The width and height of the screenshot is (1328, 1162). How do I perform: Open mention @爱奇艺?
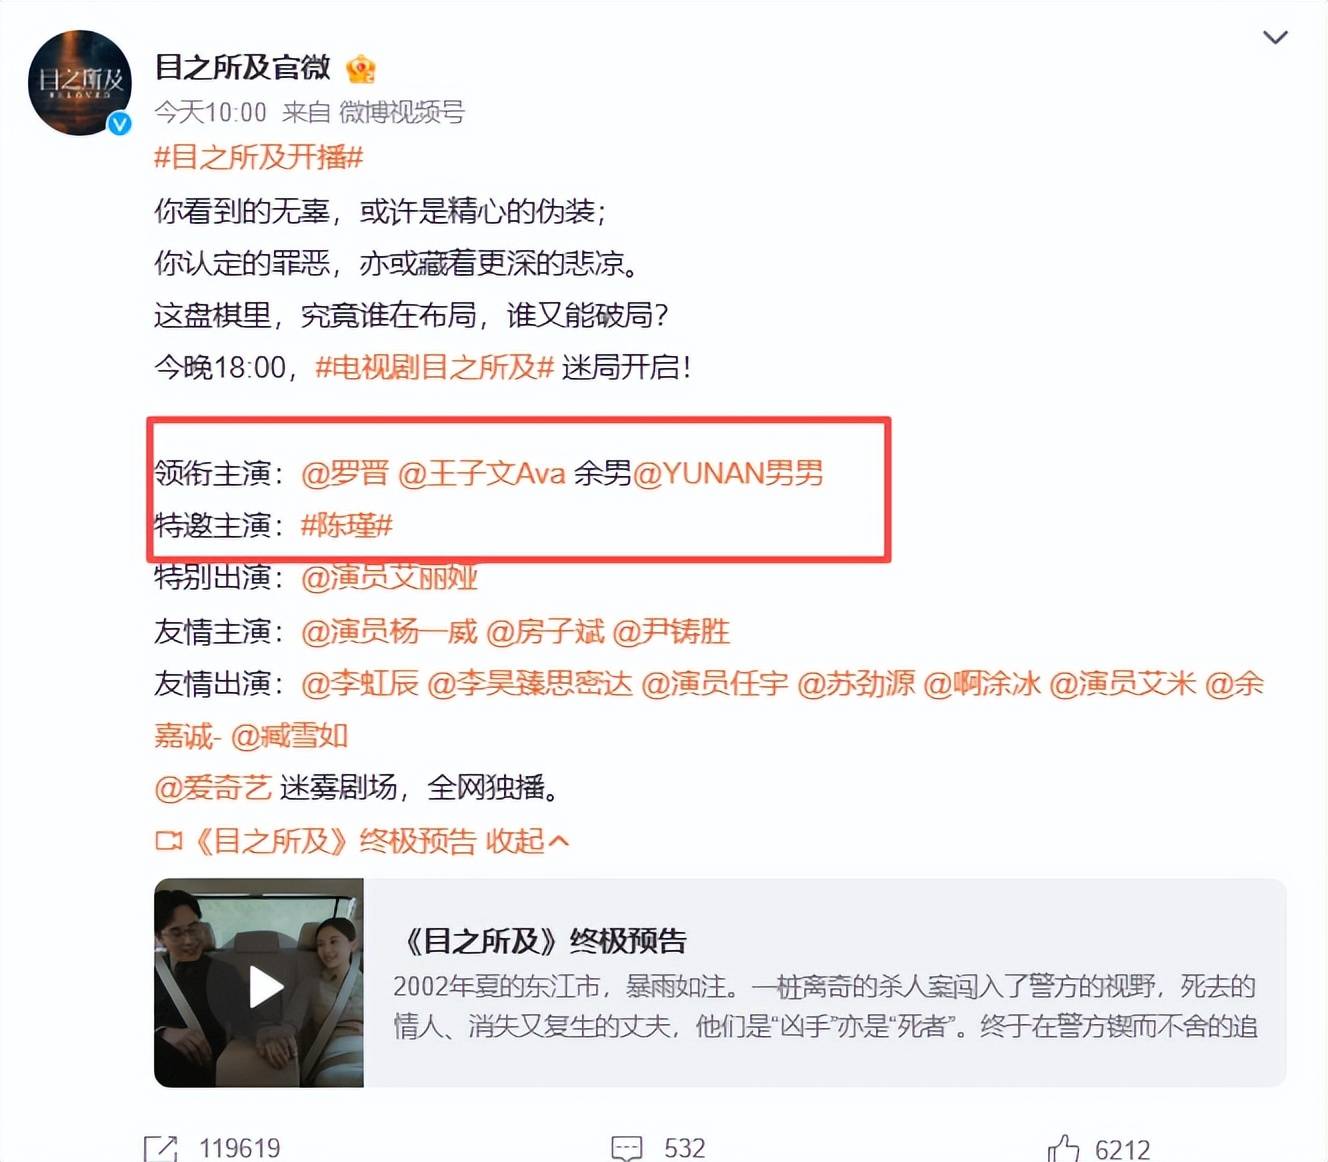click(213, 788)
